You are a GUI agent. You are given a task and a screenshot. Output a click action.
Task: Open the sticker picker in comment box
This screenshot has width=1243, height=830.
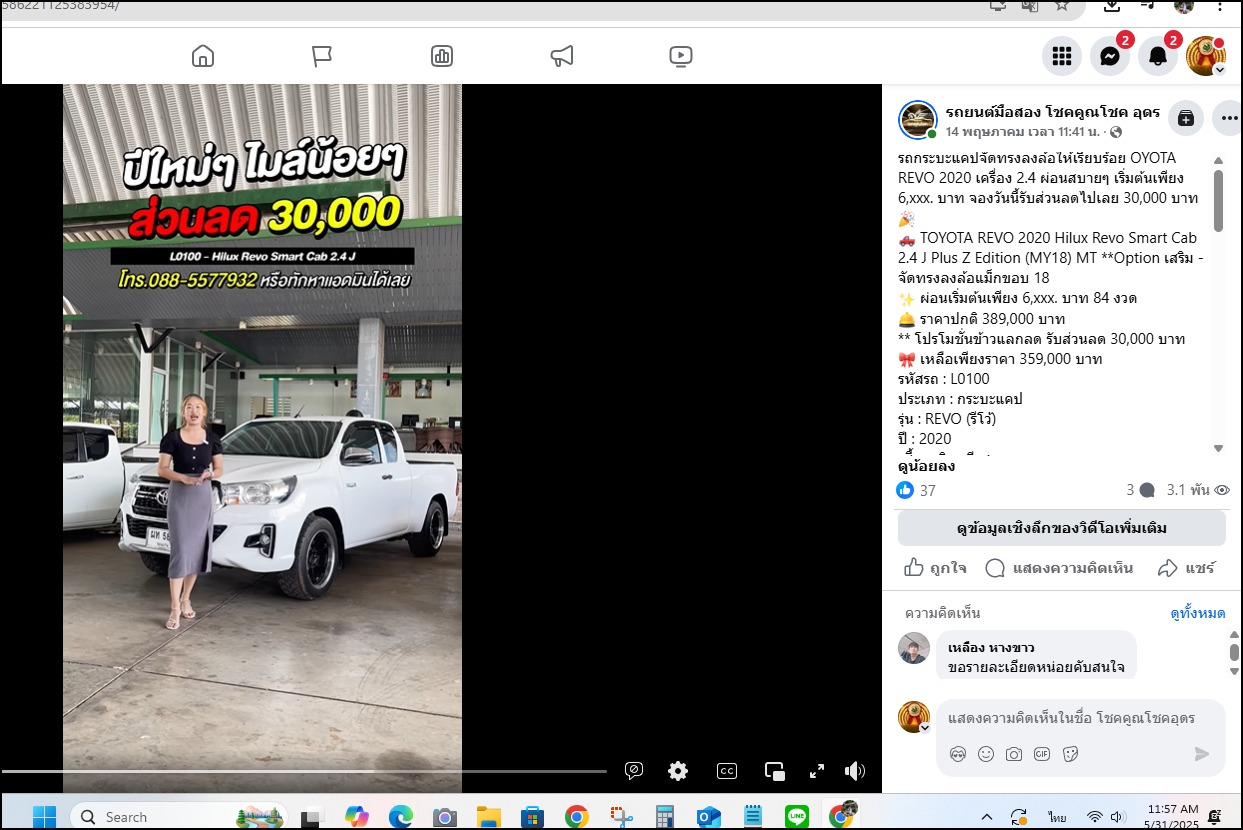(1070, 754)
